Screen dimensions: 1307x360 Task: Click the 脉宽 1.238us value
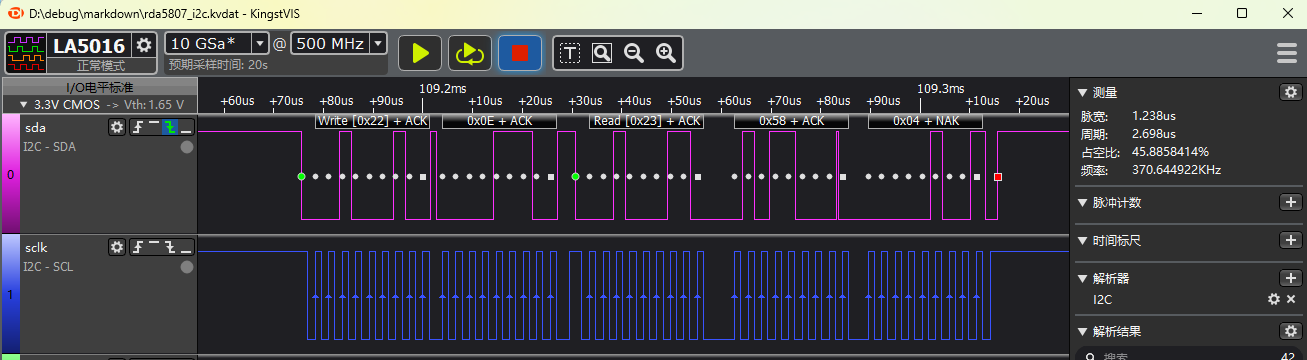1153,116
